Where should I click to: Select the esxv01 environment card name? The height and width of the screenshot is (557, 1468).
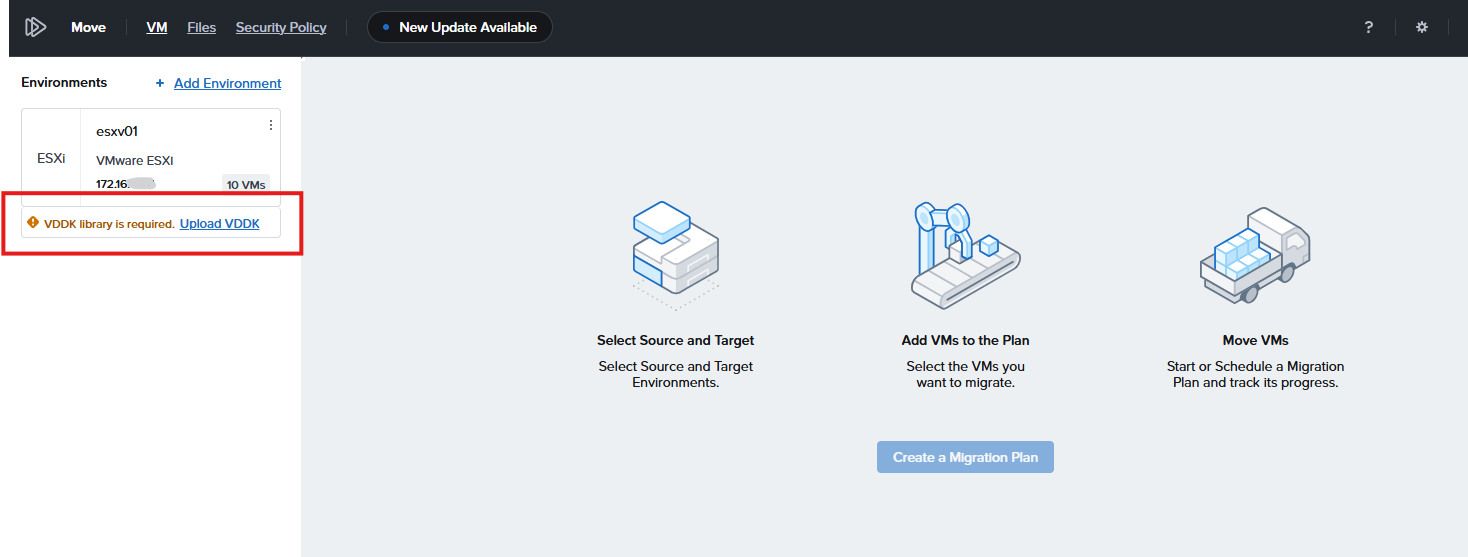(x=116, y=131)
